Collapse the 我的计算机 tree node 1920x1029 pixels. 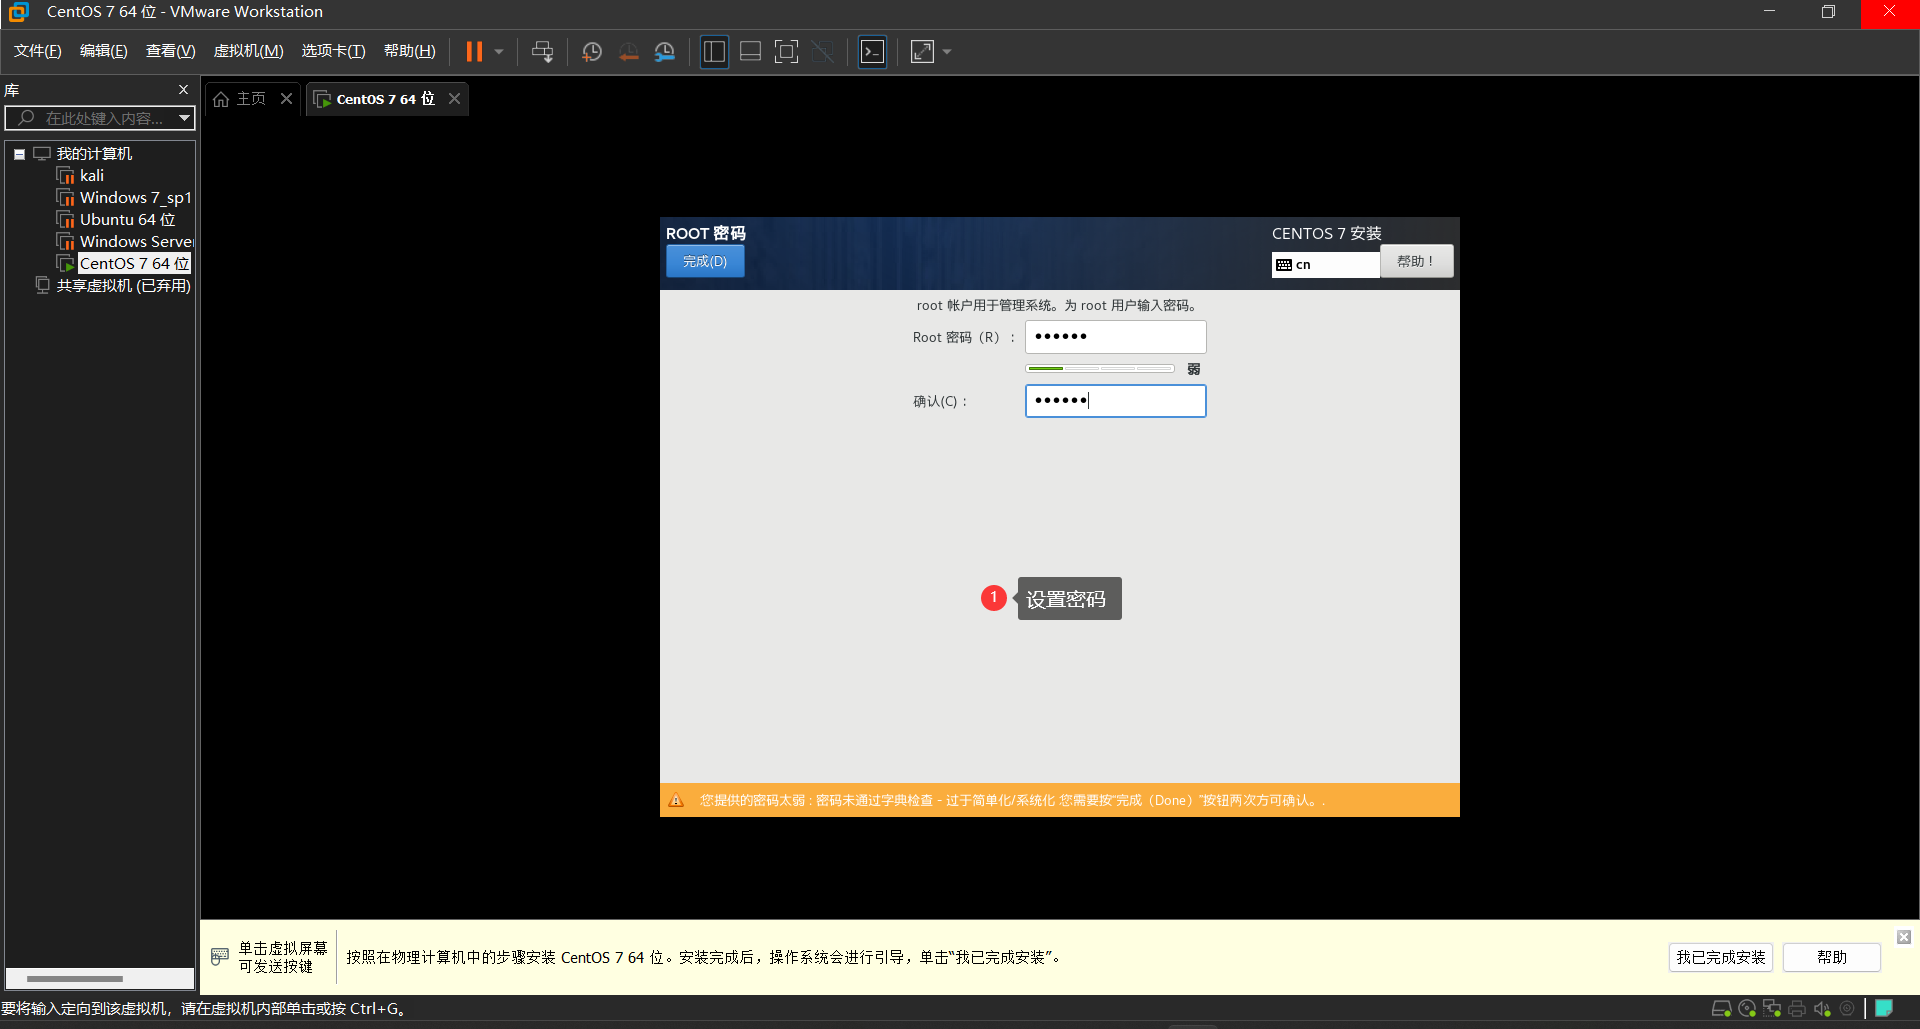19,154
